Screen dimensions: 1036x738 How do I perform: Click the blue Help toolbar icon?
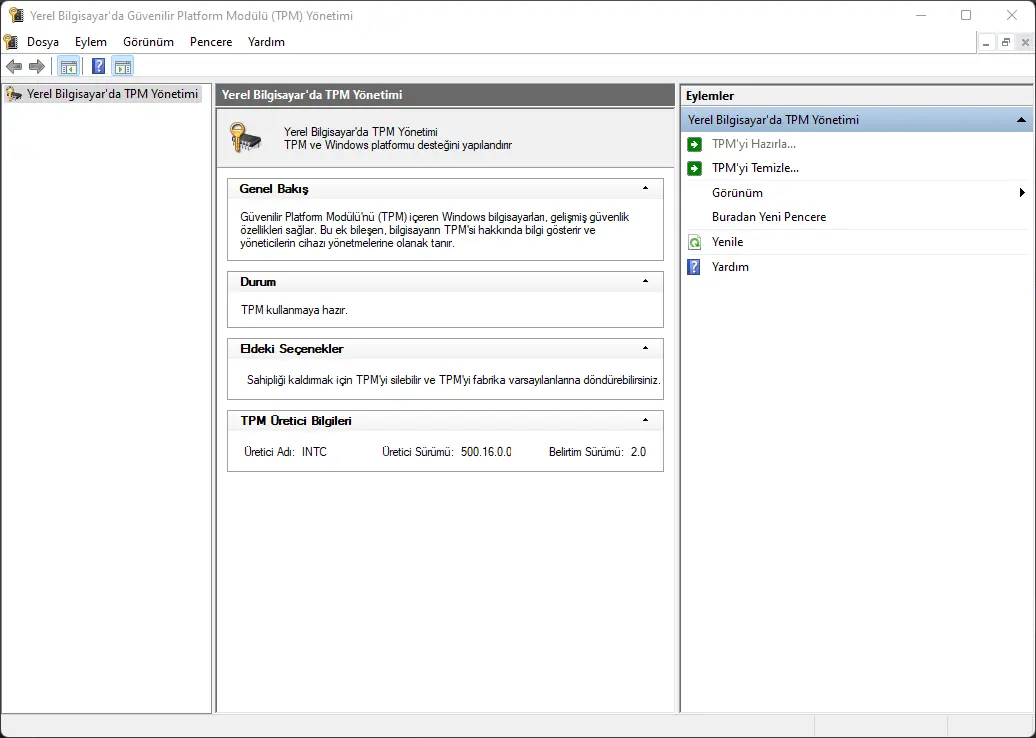(x=98, y=66)
